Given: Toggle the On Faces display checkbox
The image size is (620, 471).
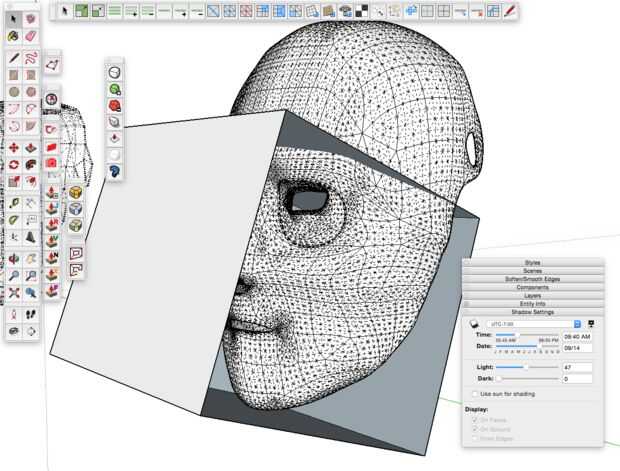Looking at the screenshot, I should click(x=475, y=420).
